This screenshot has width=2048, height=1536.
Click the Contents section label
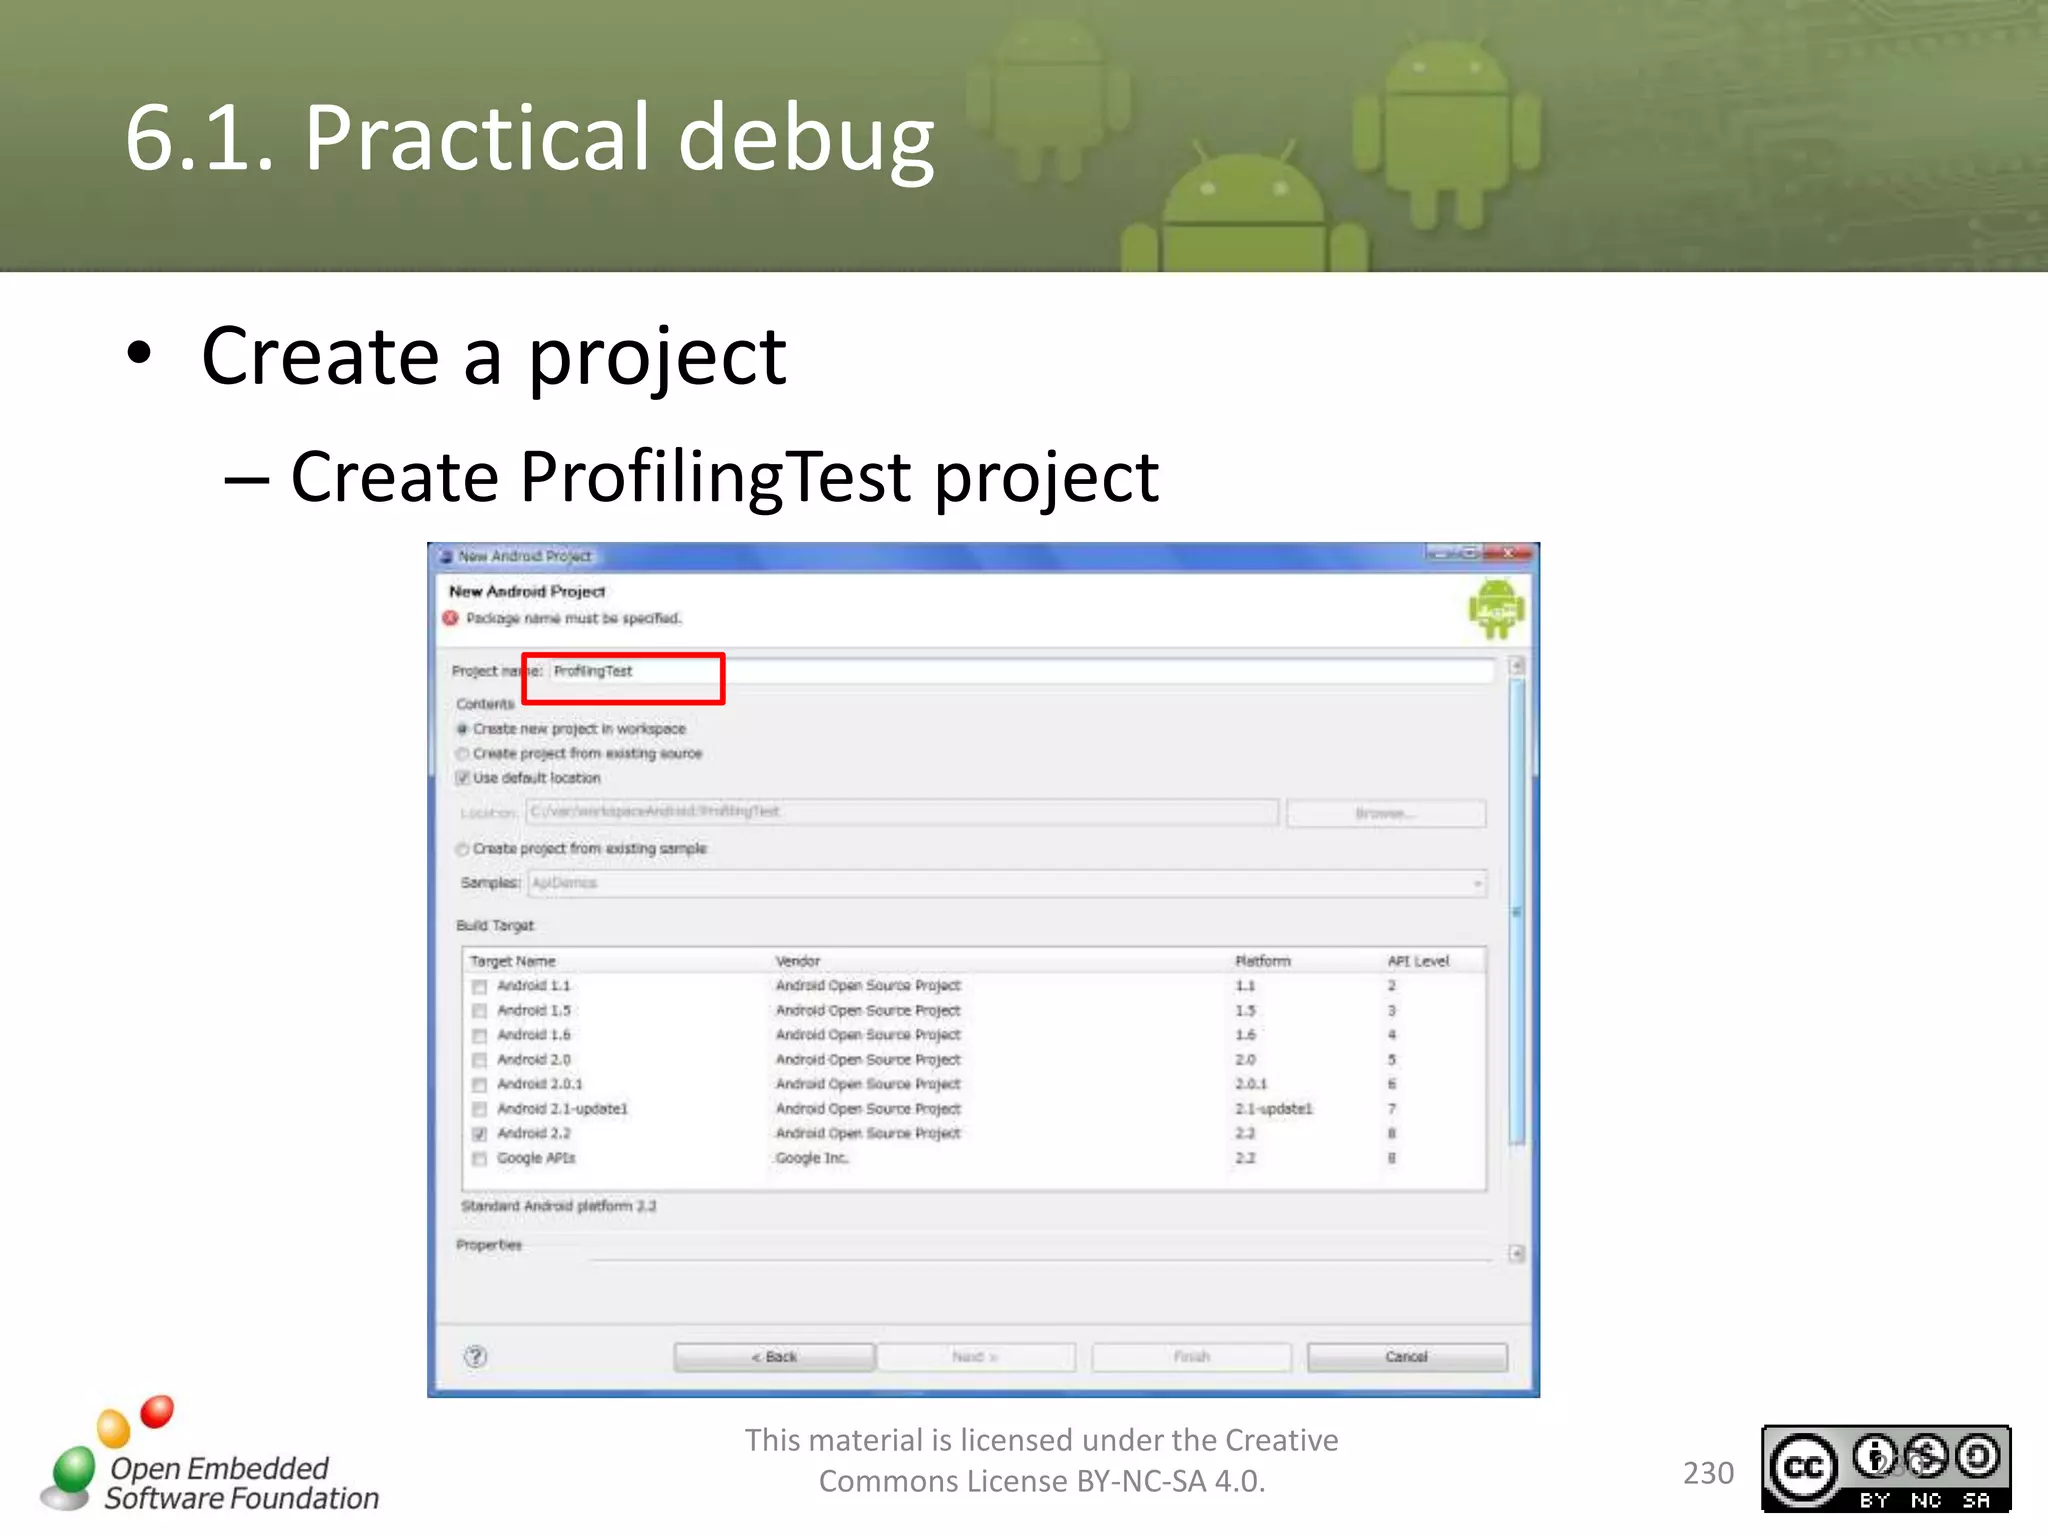click(485, 704)
